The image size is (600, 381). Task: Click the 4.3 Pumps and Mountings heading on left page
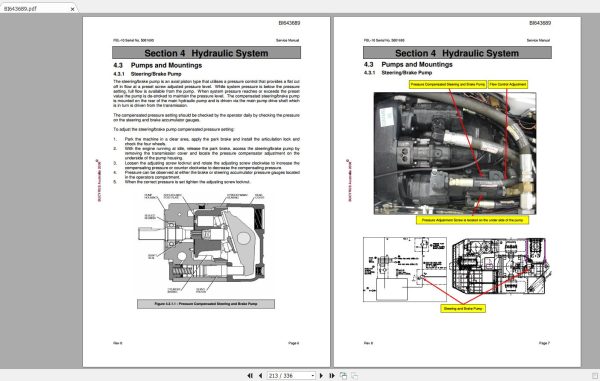pos(158,65)
